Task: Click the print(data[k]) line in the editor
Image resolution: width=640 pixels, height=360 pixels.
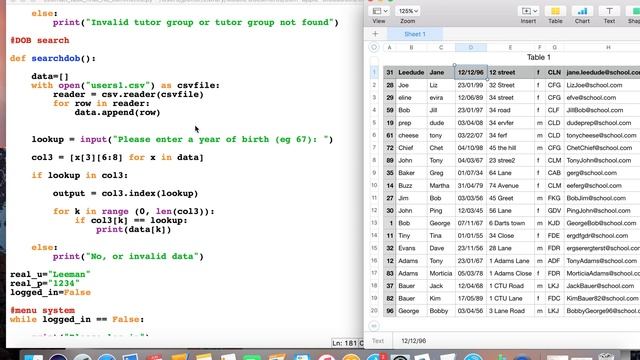Action: [133, 229]
